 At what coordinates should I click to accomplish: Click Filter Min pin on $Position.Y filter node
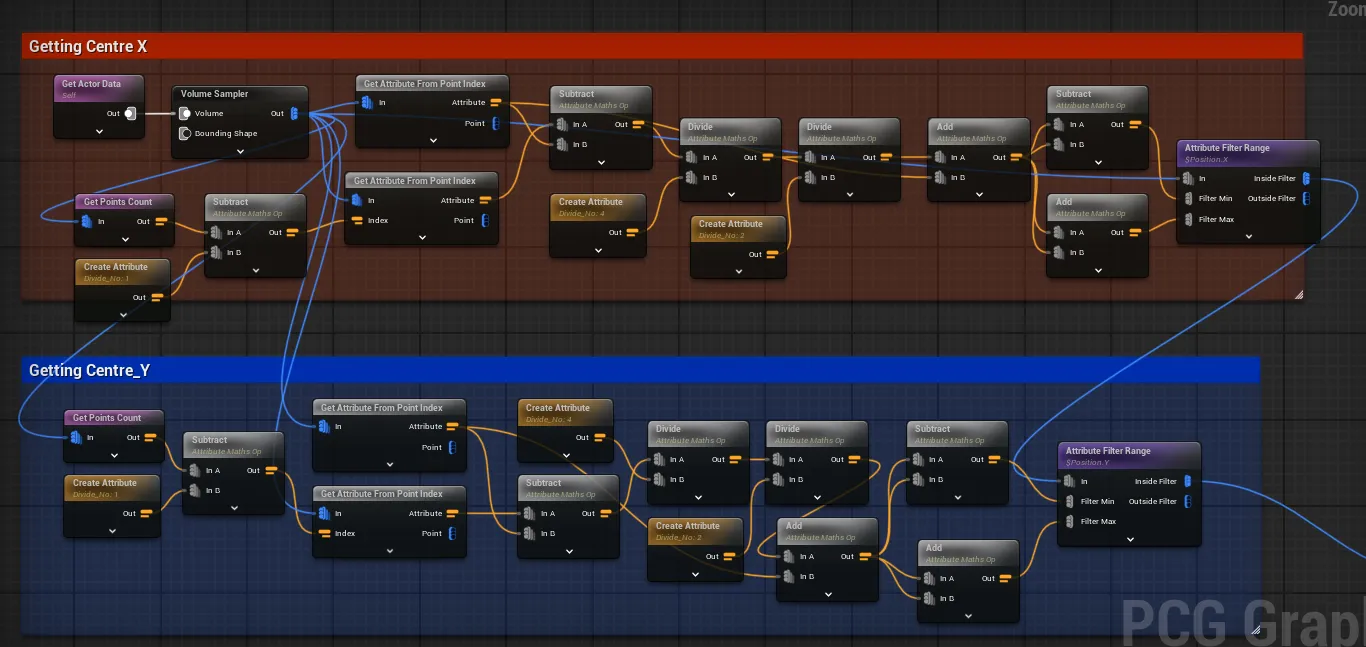[1071, 501]
